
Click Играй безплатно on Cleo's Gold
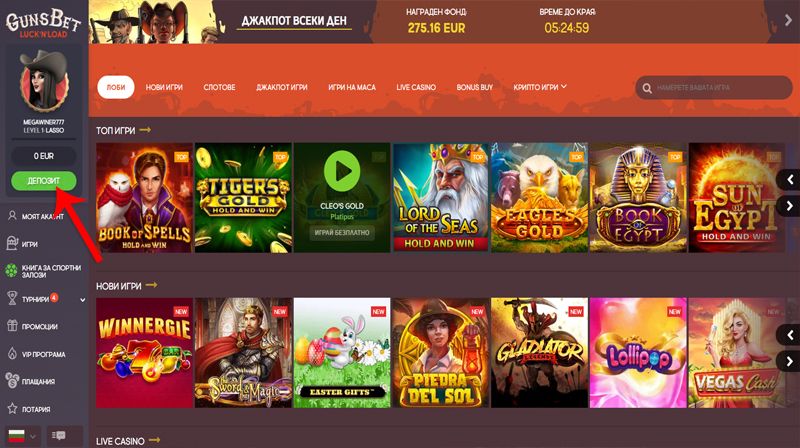coord(342,232)
